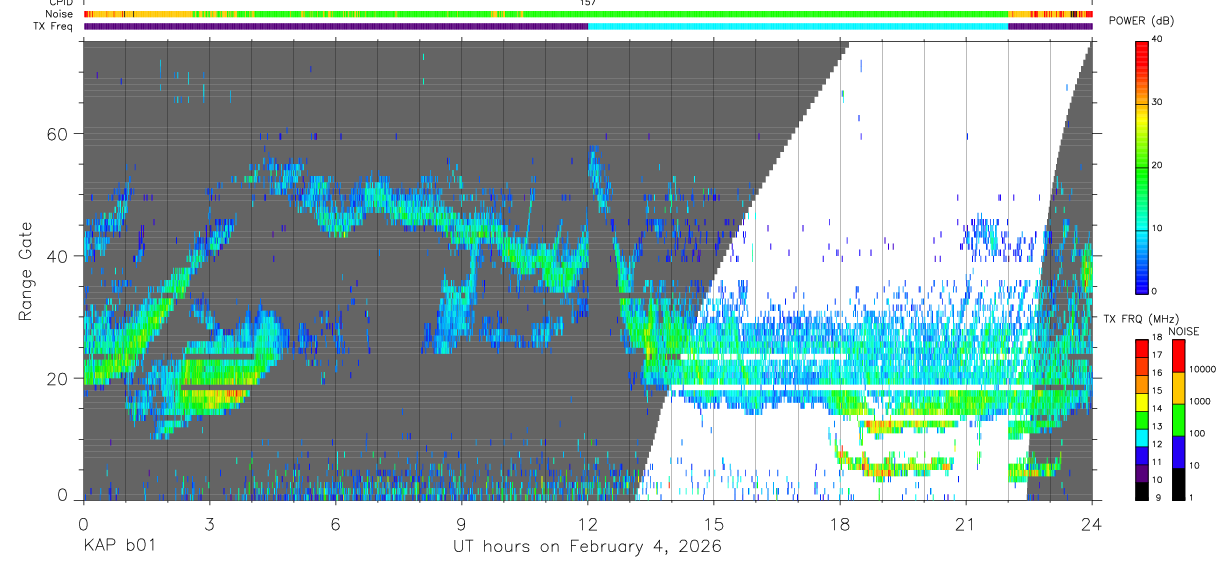Click the Noise strip along the top
This screenshot has width=1228, height=567.
coord(588,14)
